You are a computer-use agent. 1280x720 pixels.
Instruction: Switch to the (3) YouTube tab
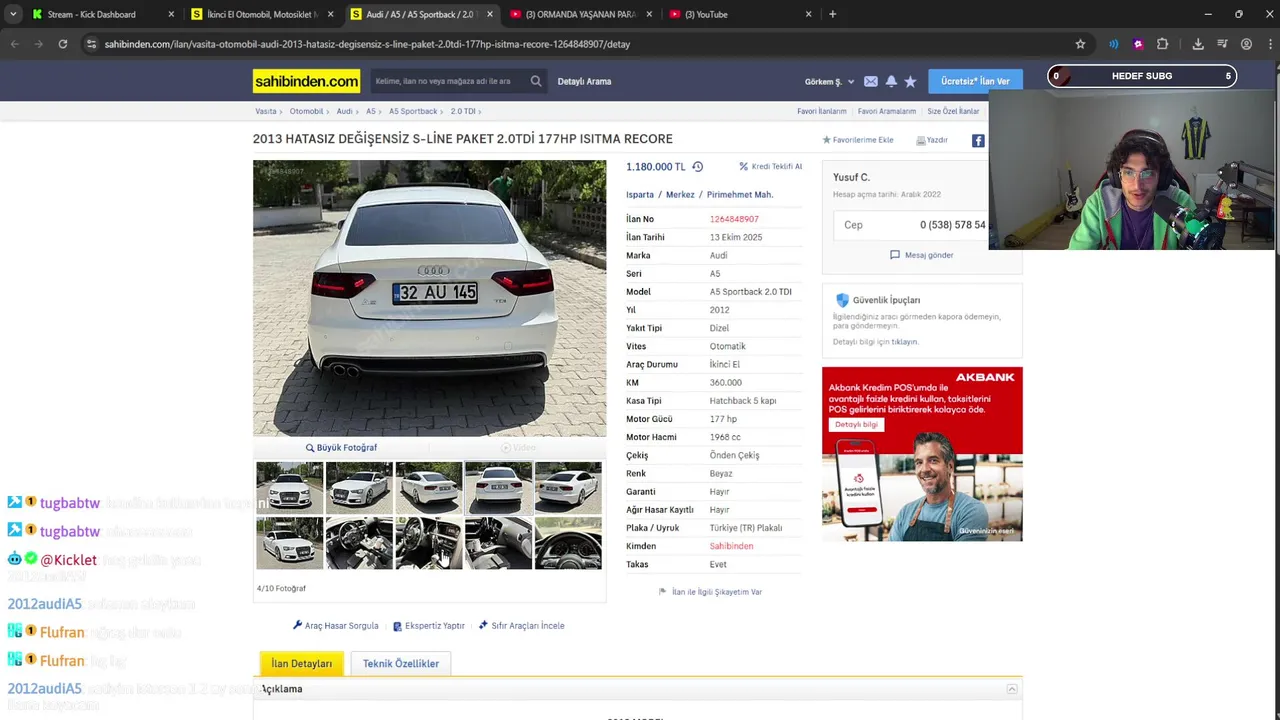pos(740,14)
